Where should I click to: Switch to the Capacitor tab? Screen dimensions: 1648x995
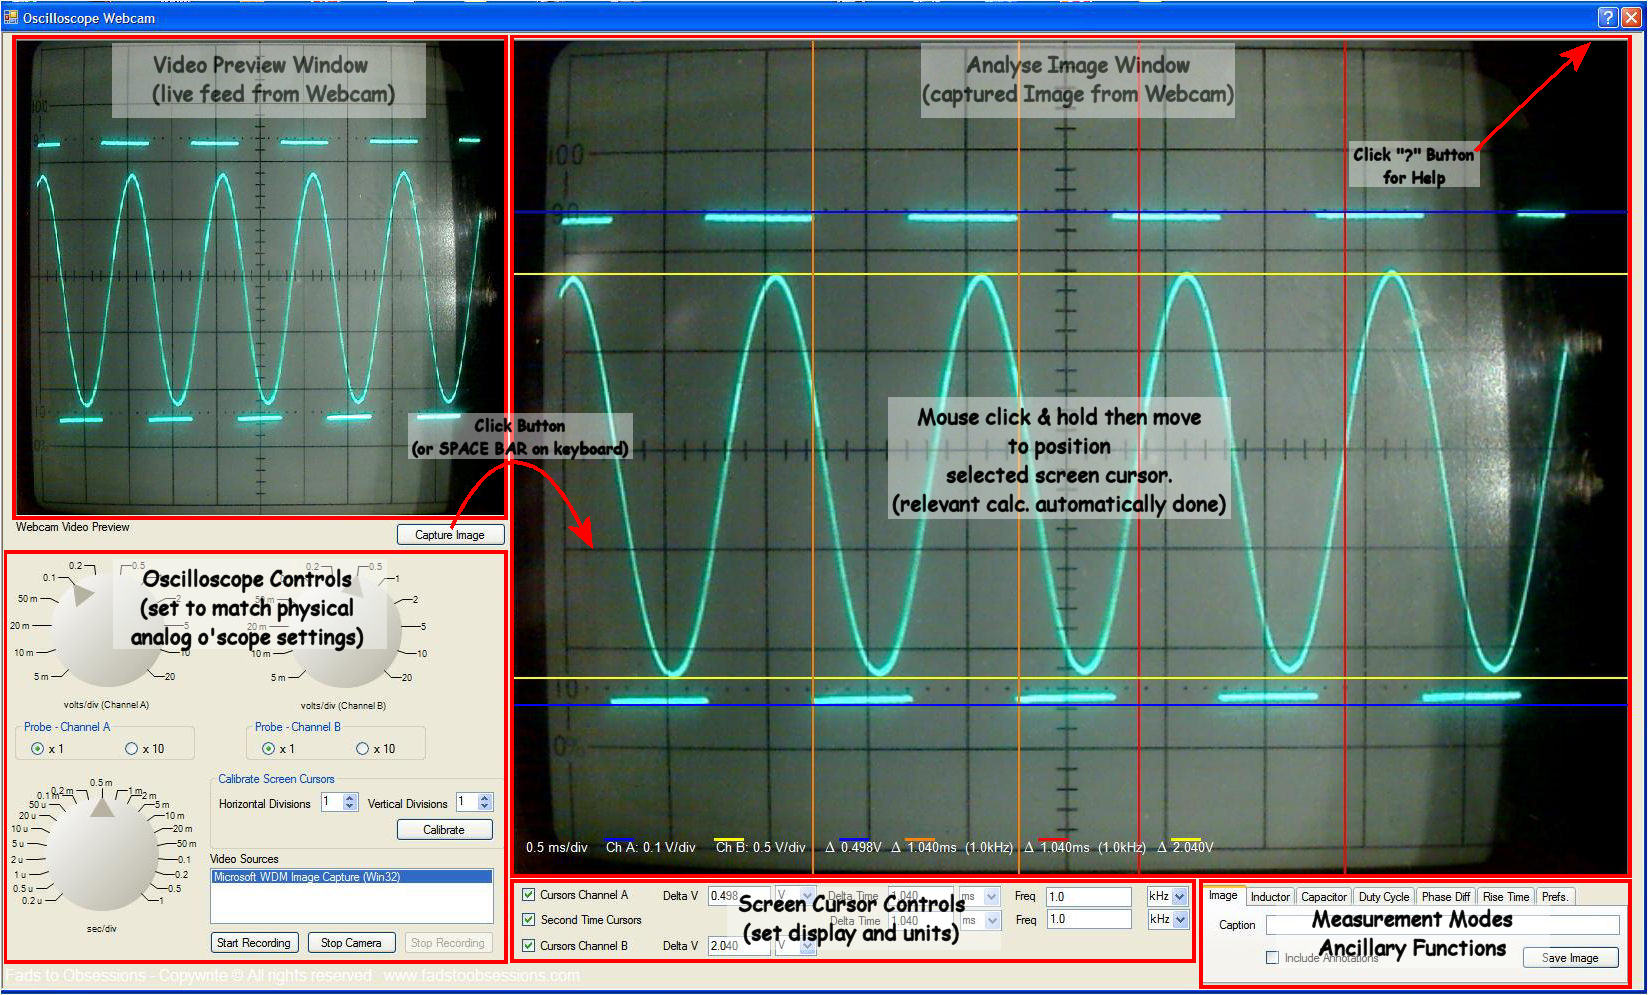[1324, 897]
